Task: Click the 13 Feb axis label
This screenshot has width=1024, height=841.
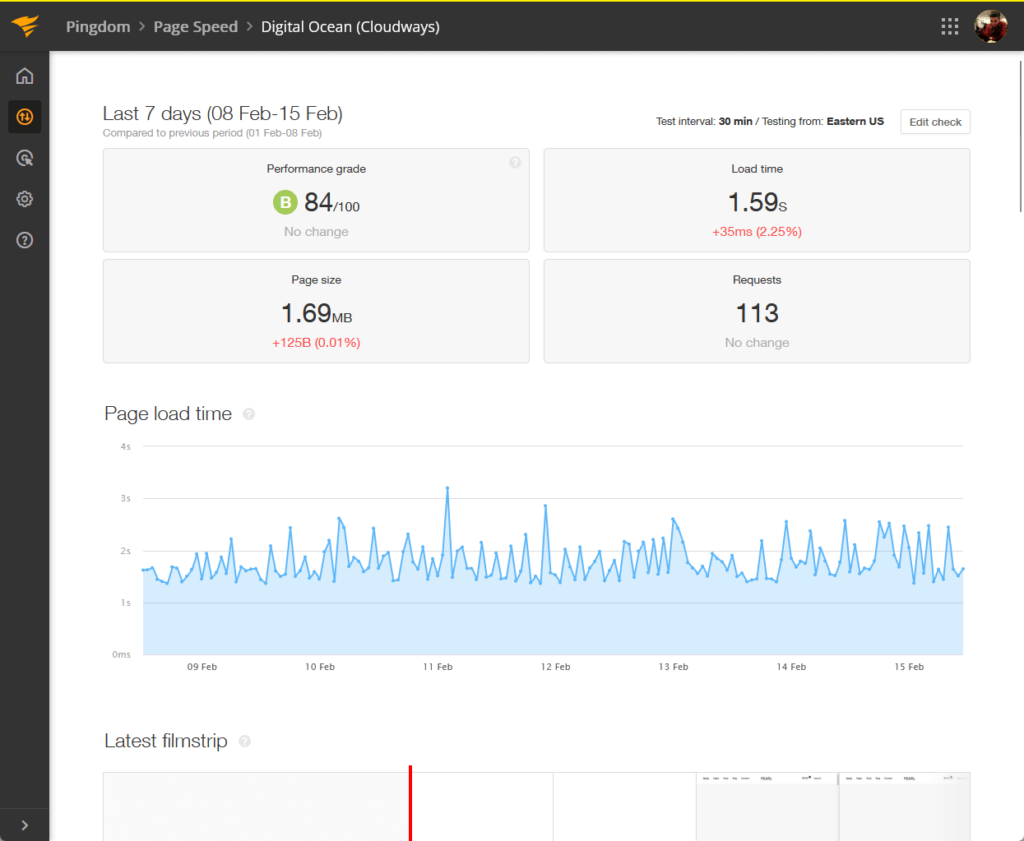Action: tap(673, 667)
